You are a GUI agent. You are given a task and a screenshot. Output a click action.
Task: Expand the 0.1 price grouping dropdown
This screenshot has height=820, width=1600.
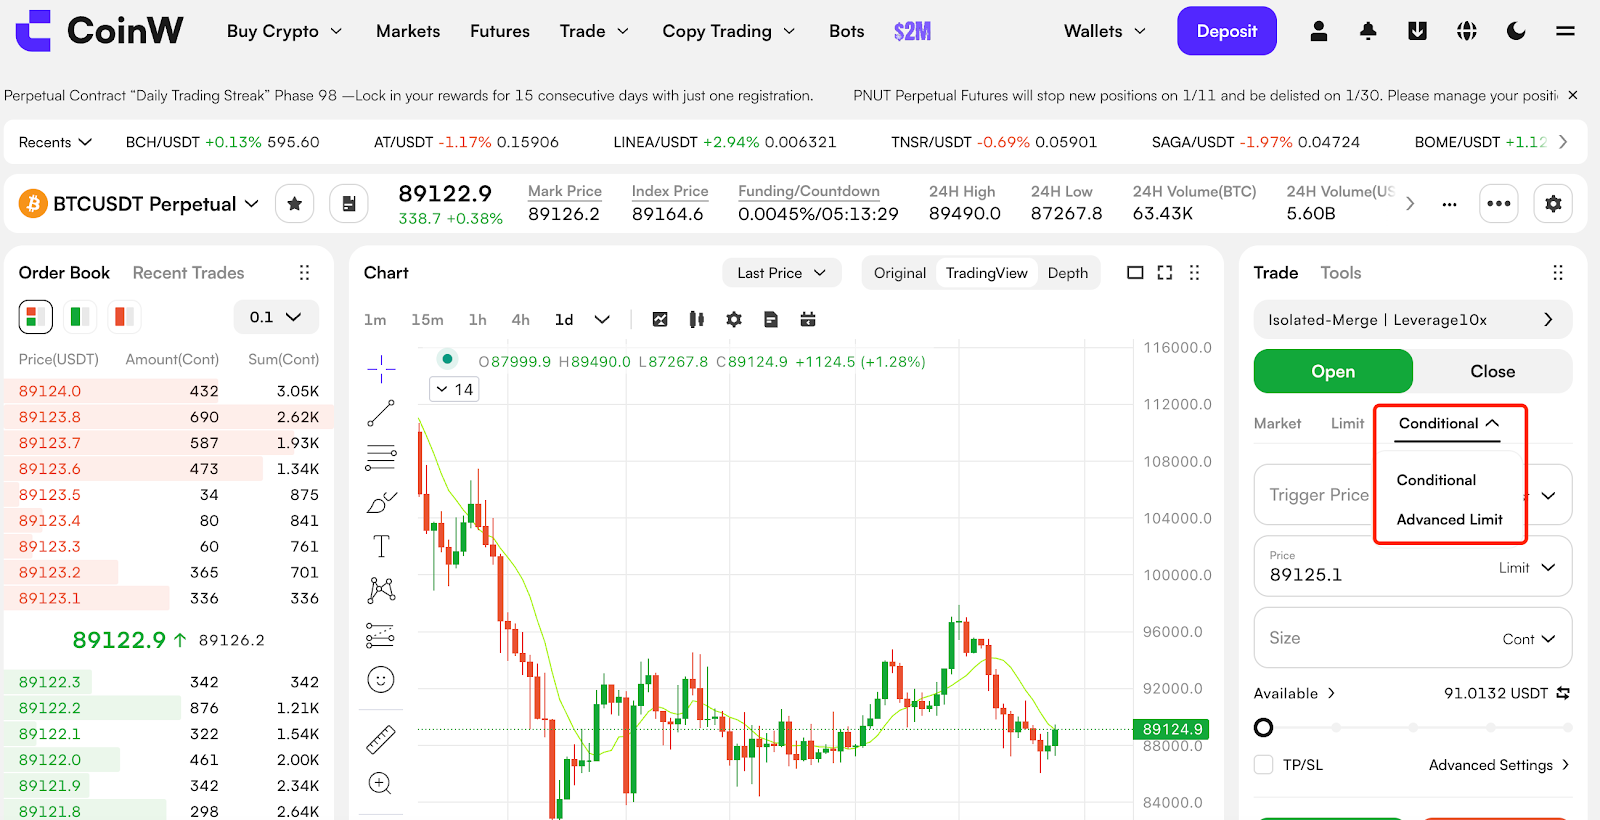(x=276, y=317)
